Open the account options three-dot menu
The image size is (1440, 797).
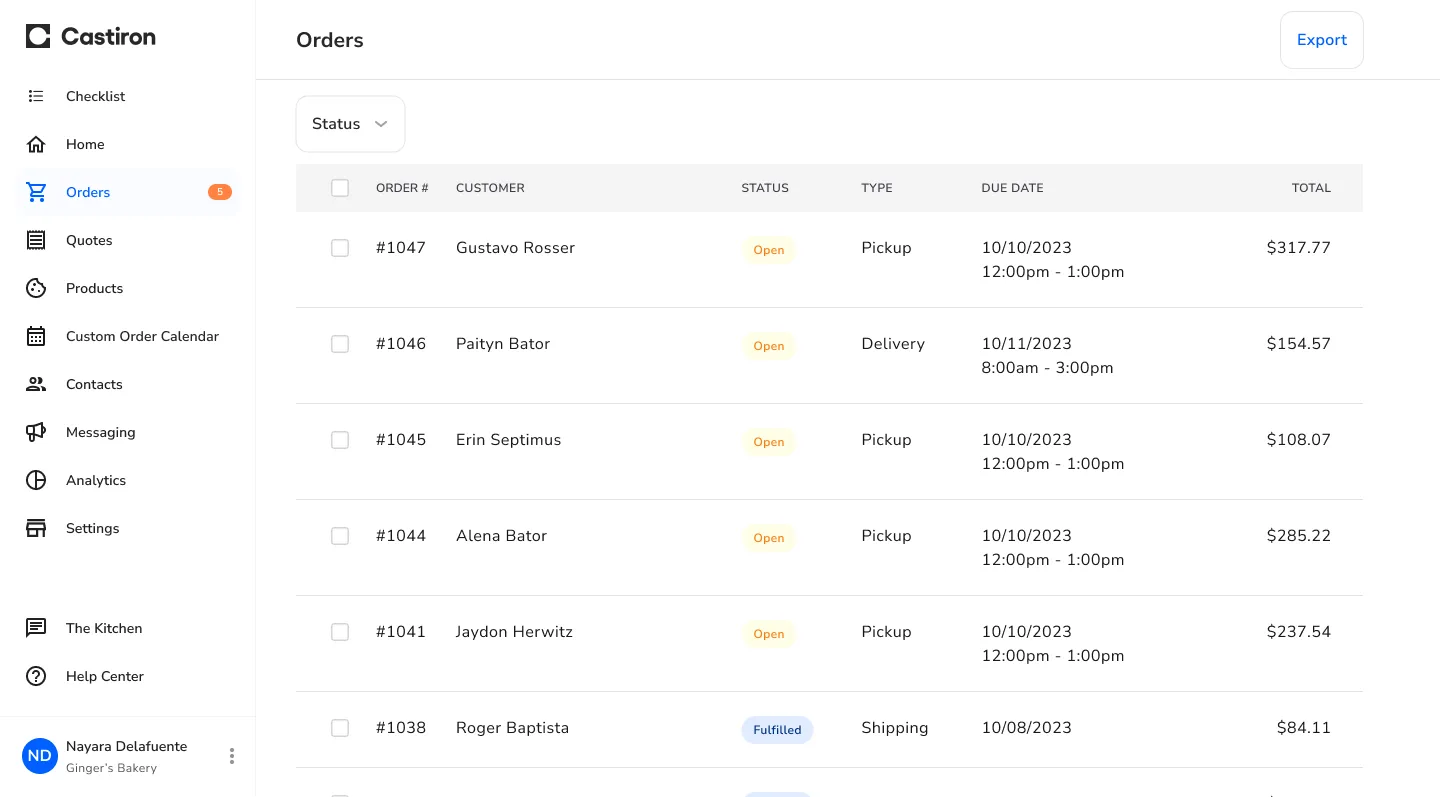point(232,756)
